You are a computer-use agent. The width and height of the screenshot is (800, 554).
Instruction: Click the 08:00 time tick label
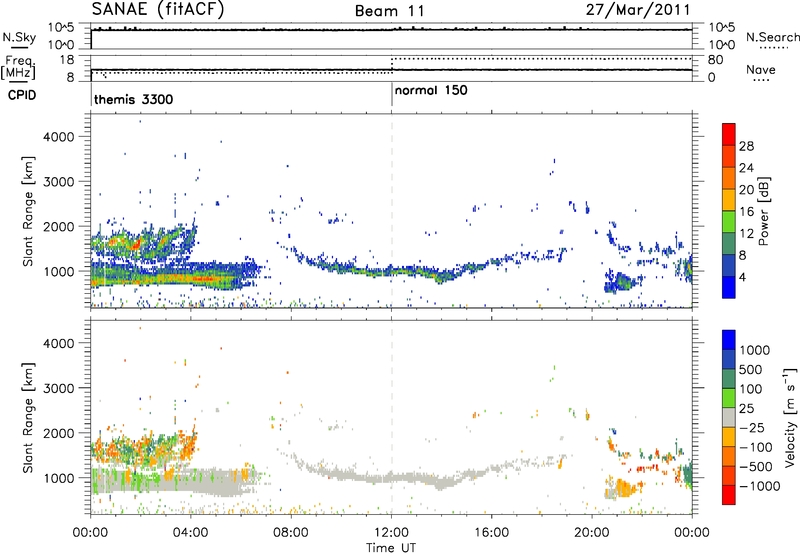pyautogui.click(x=291, y=533)
